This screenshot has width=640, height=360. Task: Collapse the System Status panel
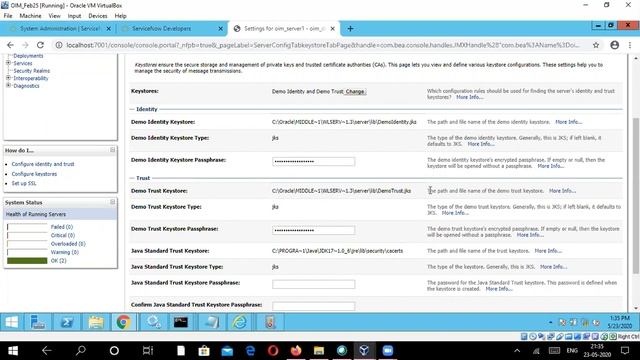[x=112, y=202]
